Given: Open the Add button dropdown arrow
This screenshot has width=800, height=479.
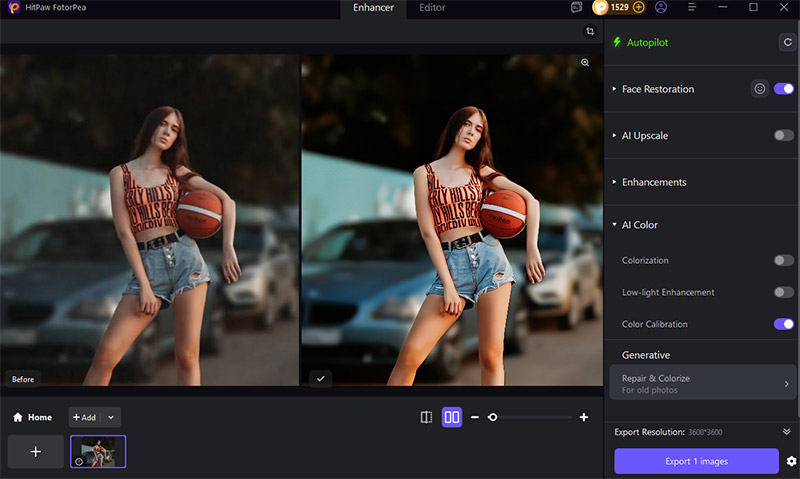Looking at the screenshot, I should tap(111, 417).
